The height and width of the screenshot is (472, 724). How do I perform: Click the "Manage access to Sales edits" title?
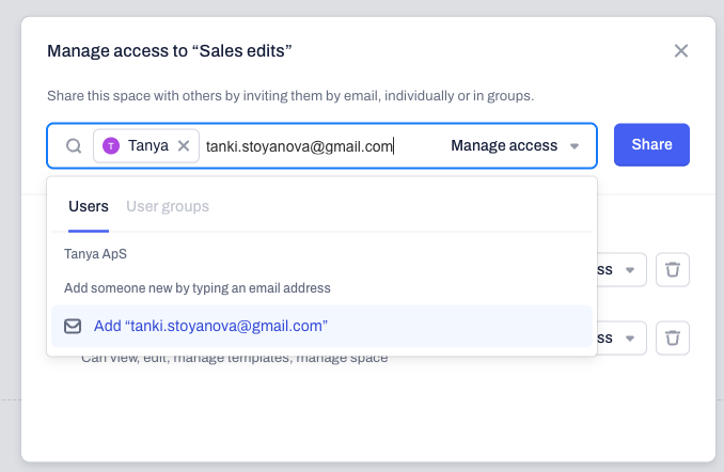[x=169, y=51]
